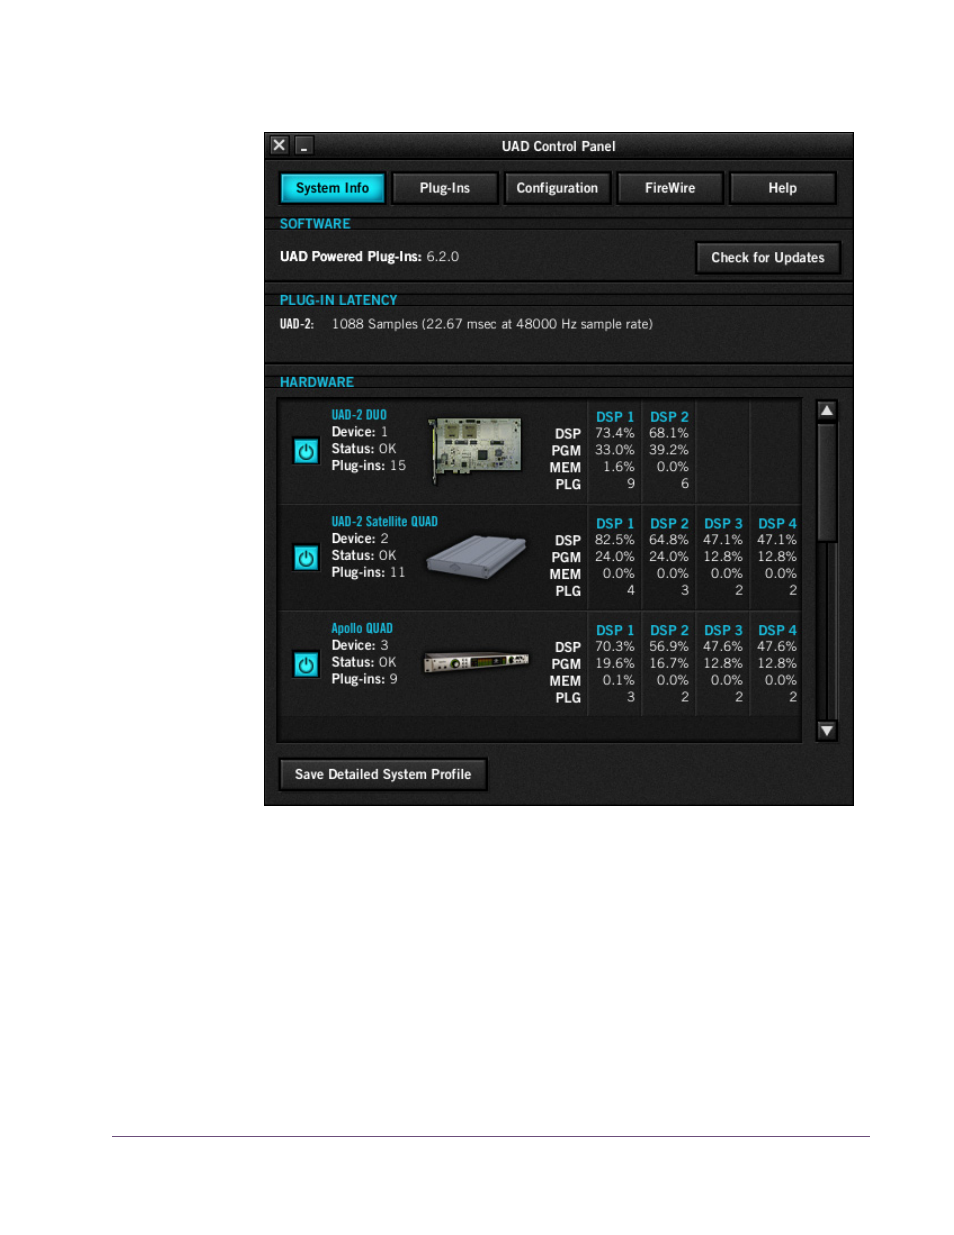Click the Apollo QUAD rack unit image
Viewport: 954px width, 1235px height.
[x=476, y=662]
